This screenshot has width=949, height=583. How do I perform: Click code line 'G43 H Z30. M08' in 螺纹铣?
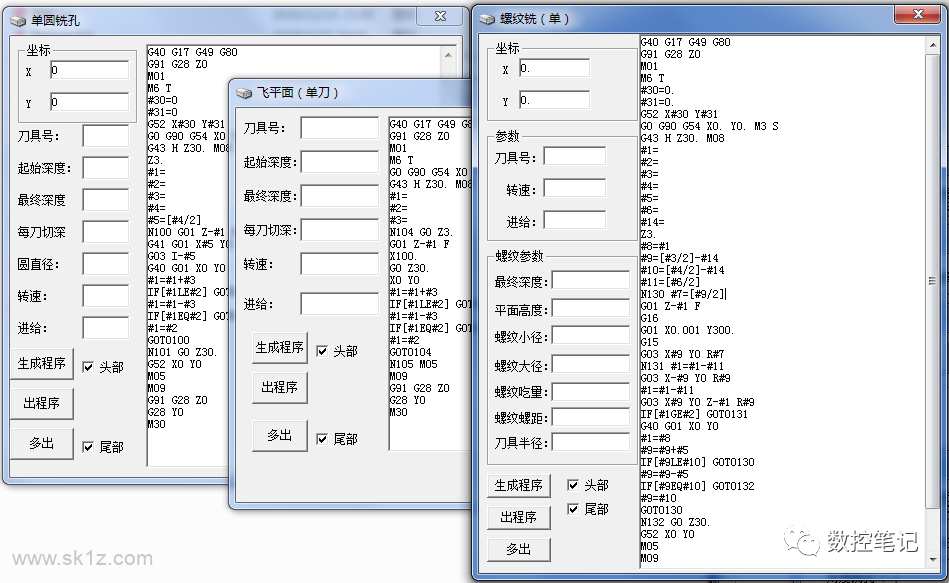click(x=683, y=138)
